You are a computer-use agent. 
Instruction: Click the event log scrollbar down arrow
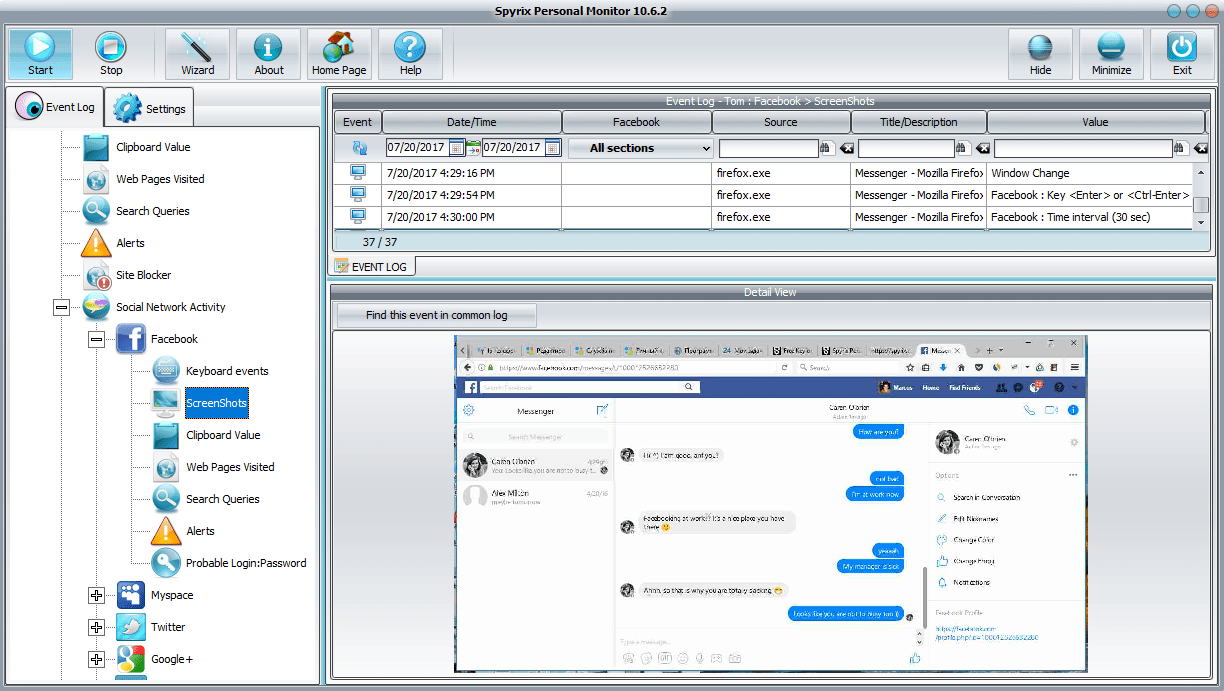(1201, 222)
